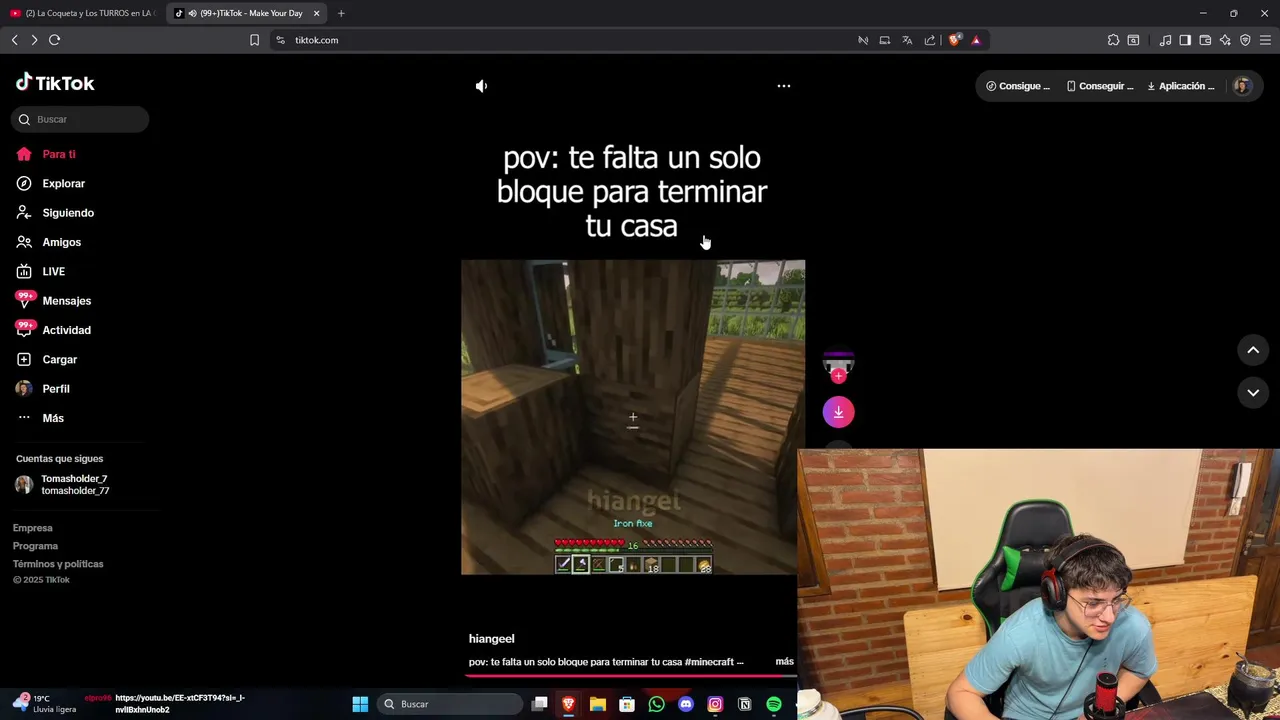Image resolution: width=1280 pixels, height=720 pixels.
Task: Open the Empresa footer link
Action: coord(32,528)
